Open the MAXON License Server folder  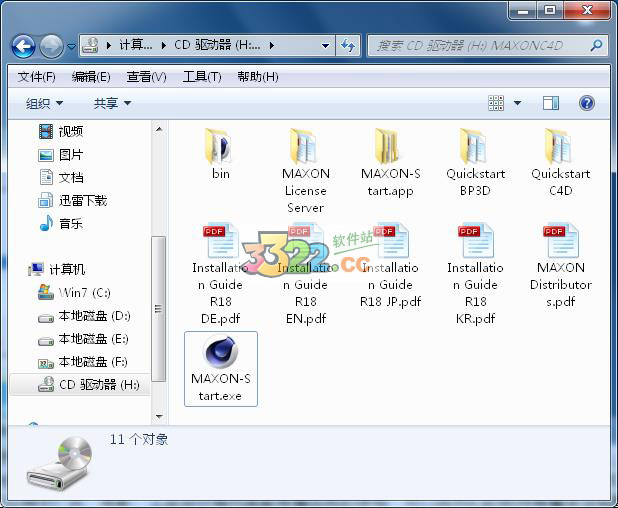[x=305, y=147]
